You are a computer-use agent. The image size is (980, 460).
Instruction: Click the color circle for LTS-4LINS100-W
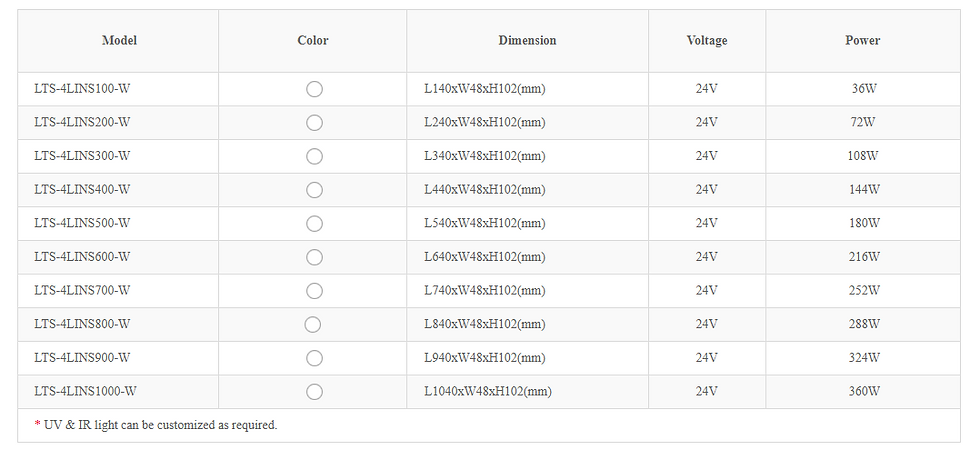(314, 89)
